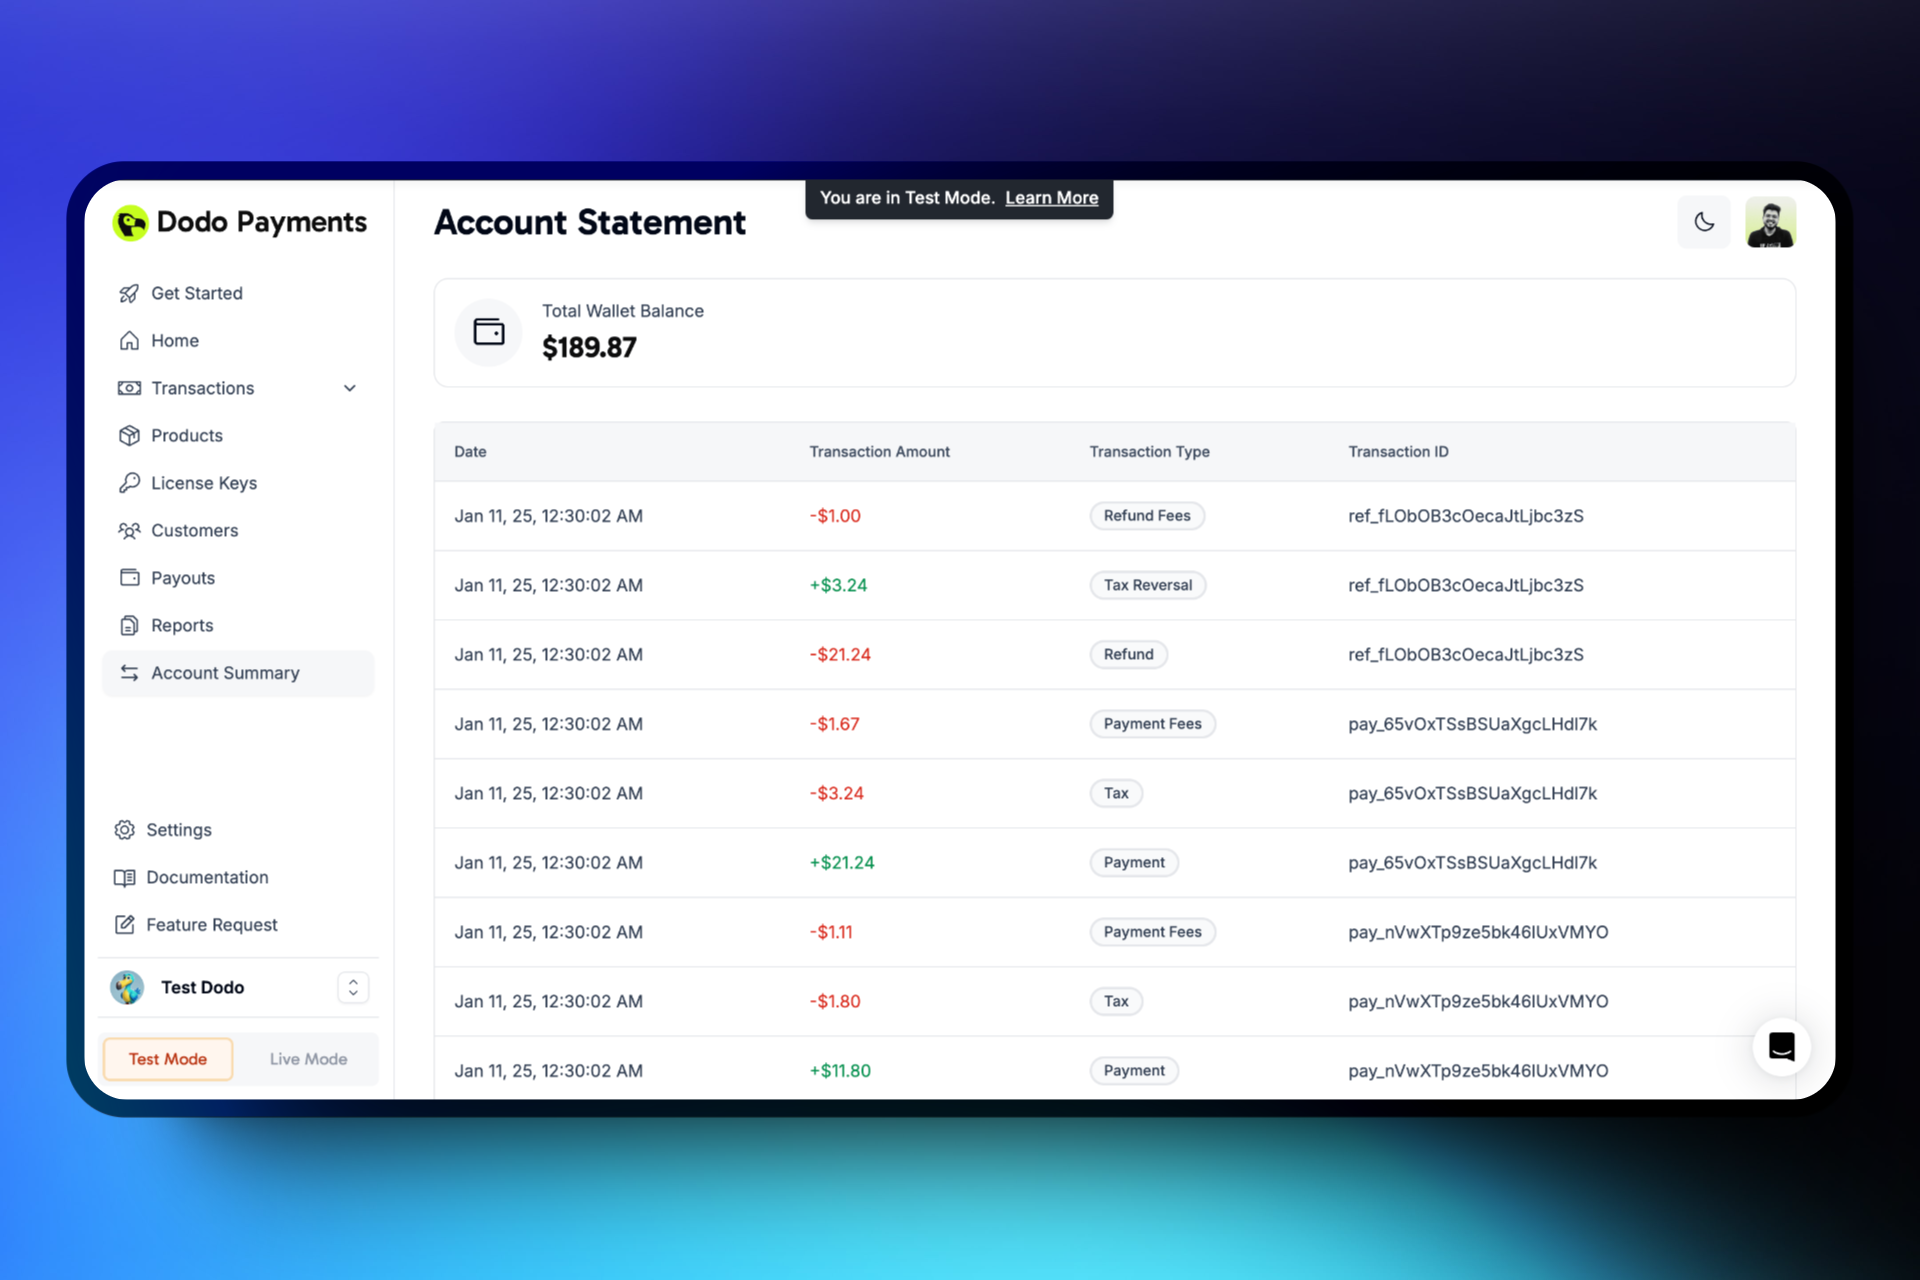1920x1280 pixels.
Task: Switch to Live Mode
Action: point(307,1058)
